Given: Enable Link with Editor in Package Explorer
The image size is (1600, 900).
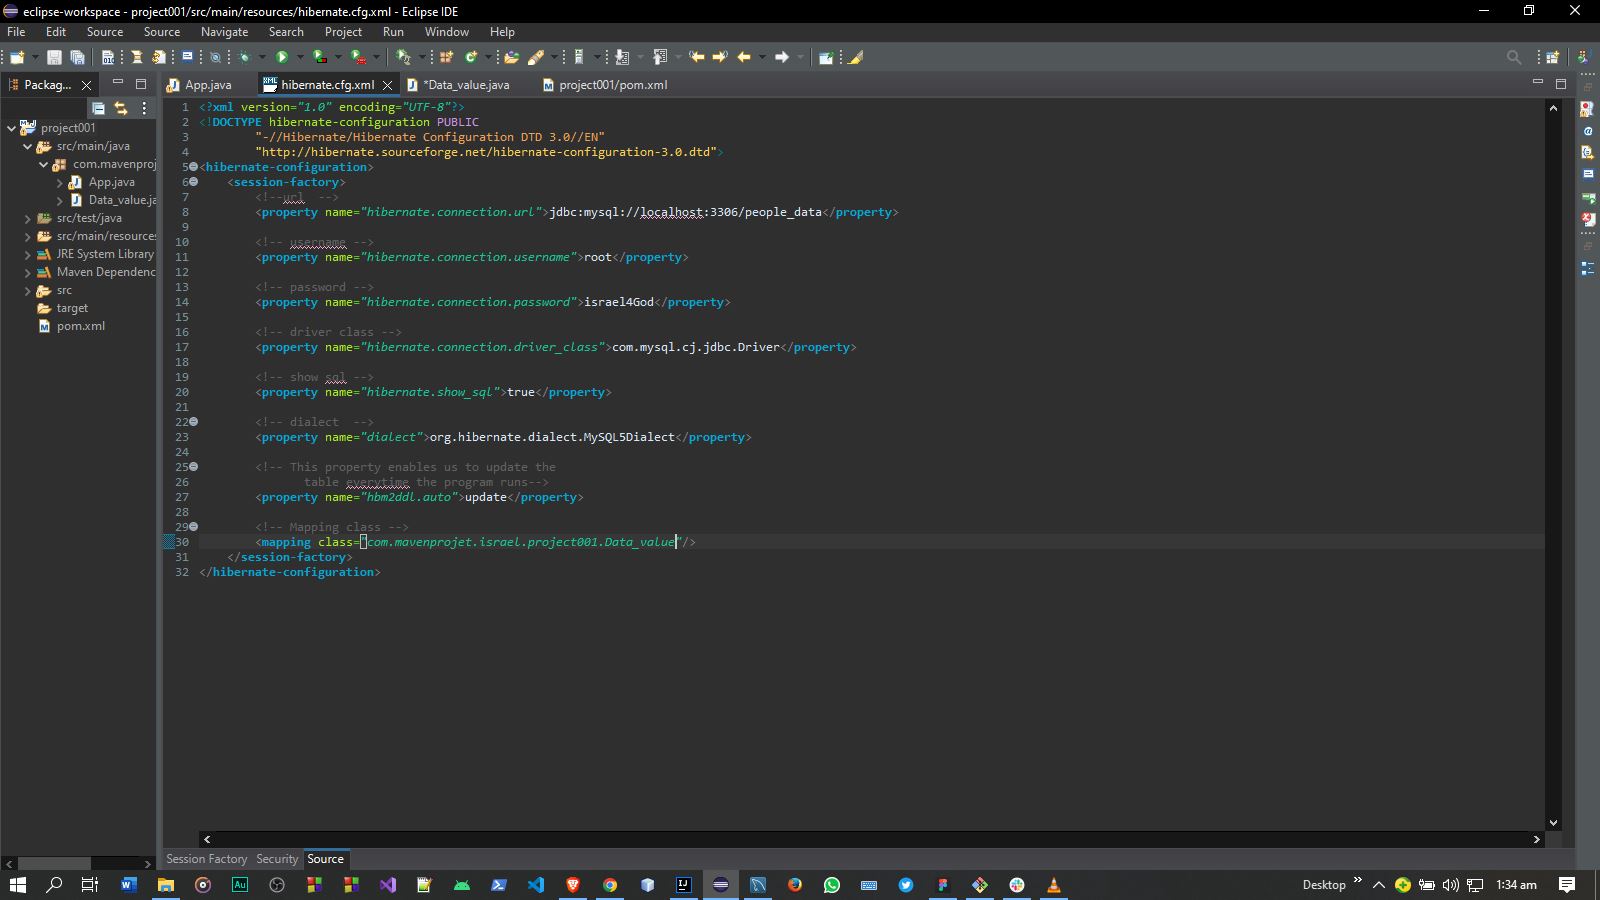Looking at the screenshot, I should pyautogui.click(x=120, y=107).
